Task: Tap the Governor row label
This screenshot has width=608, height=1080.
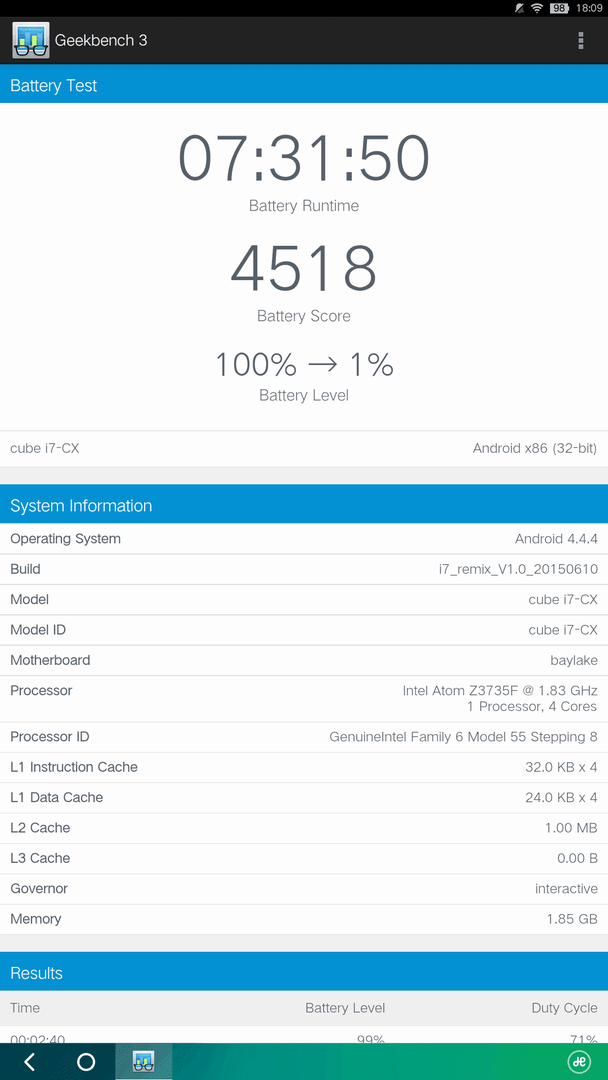Action: [x=39, y=888]
